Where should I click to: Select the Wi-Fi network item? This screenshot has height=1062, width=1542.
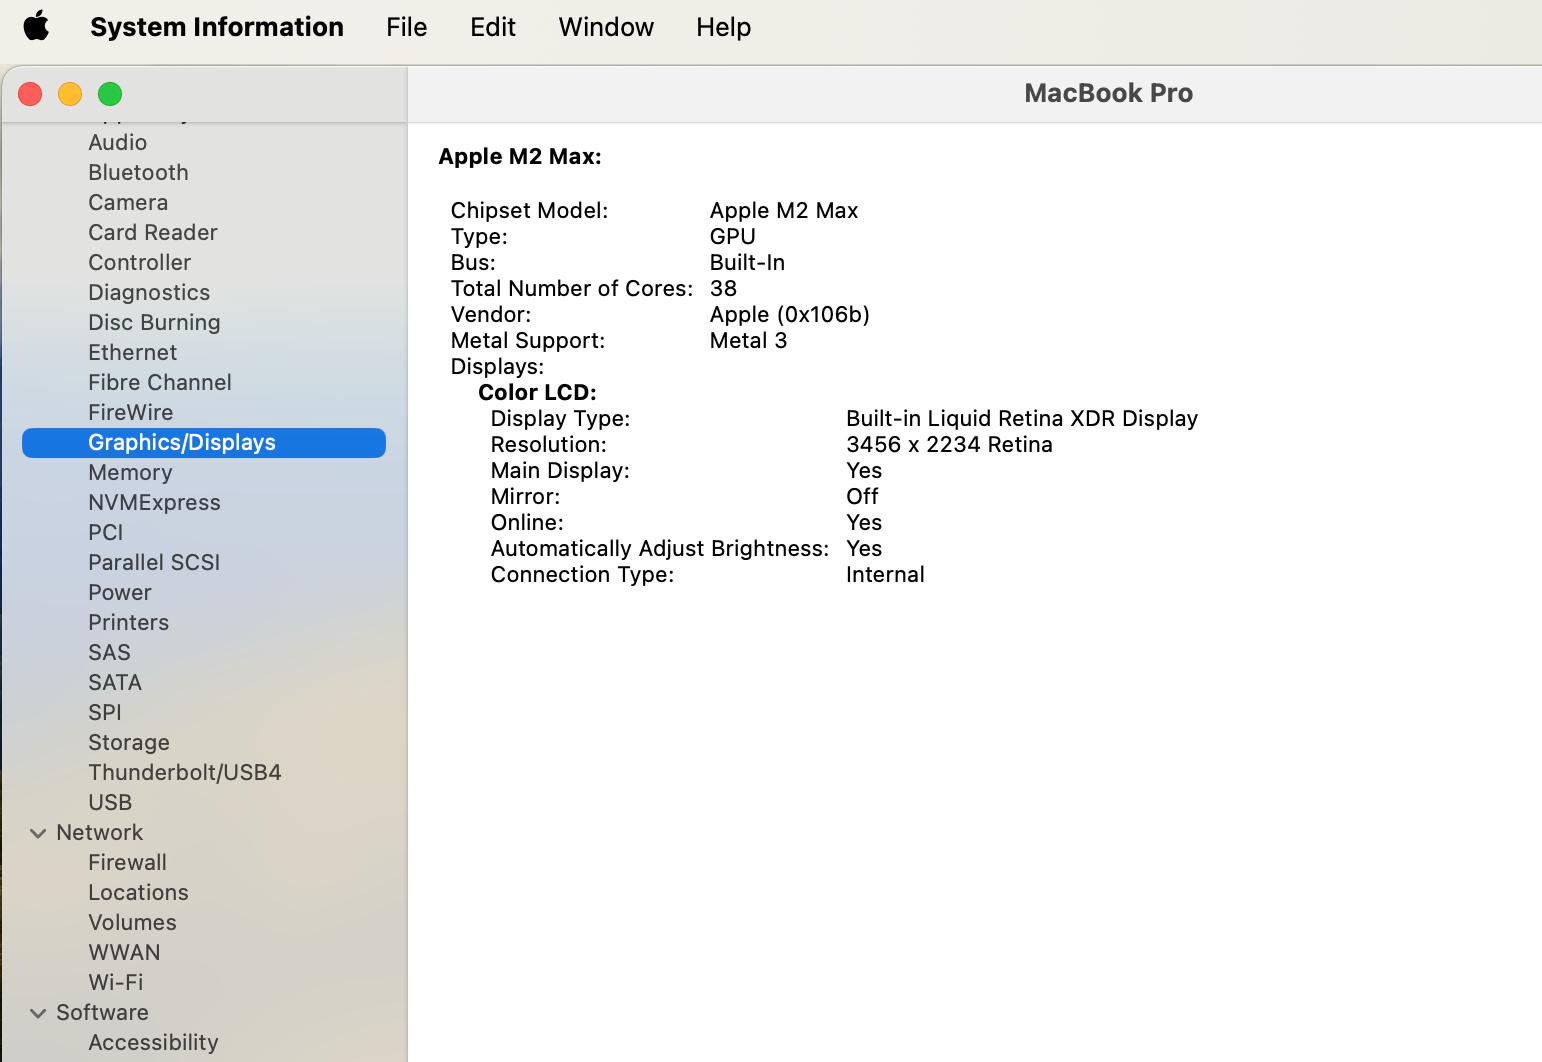coord(115,983)
